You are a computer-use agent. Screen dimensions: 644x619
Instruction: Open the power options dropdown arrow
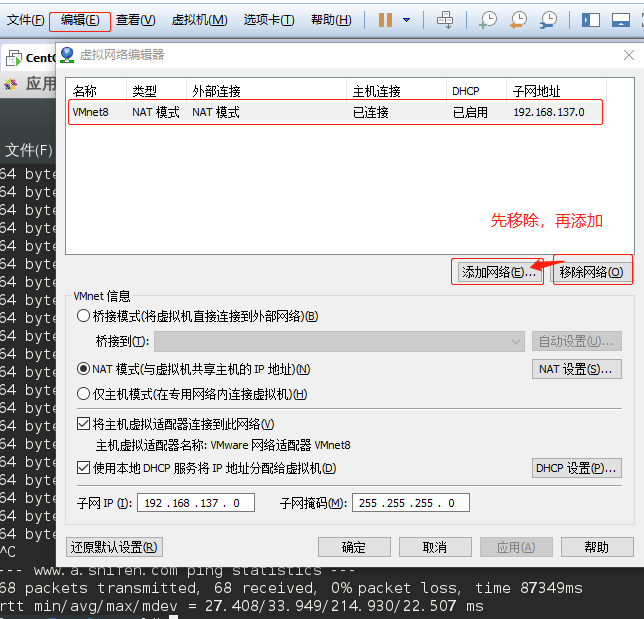(406, 20)
